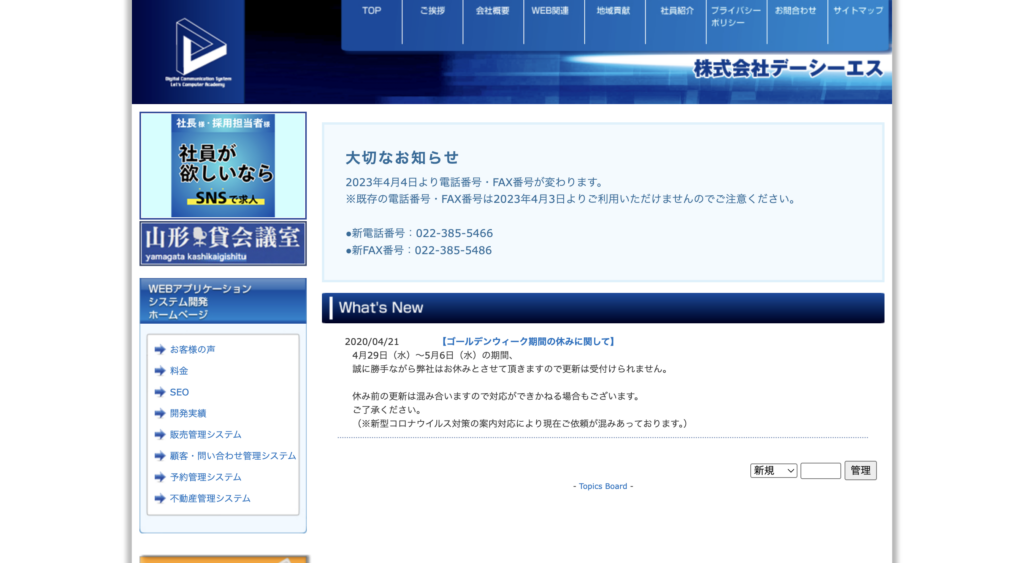The width and height of the screenshot is (1024, 563).
Task: Click the SNSで求人 recruitment banner
Action: tap(223, 165)
